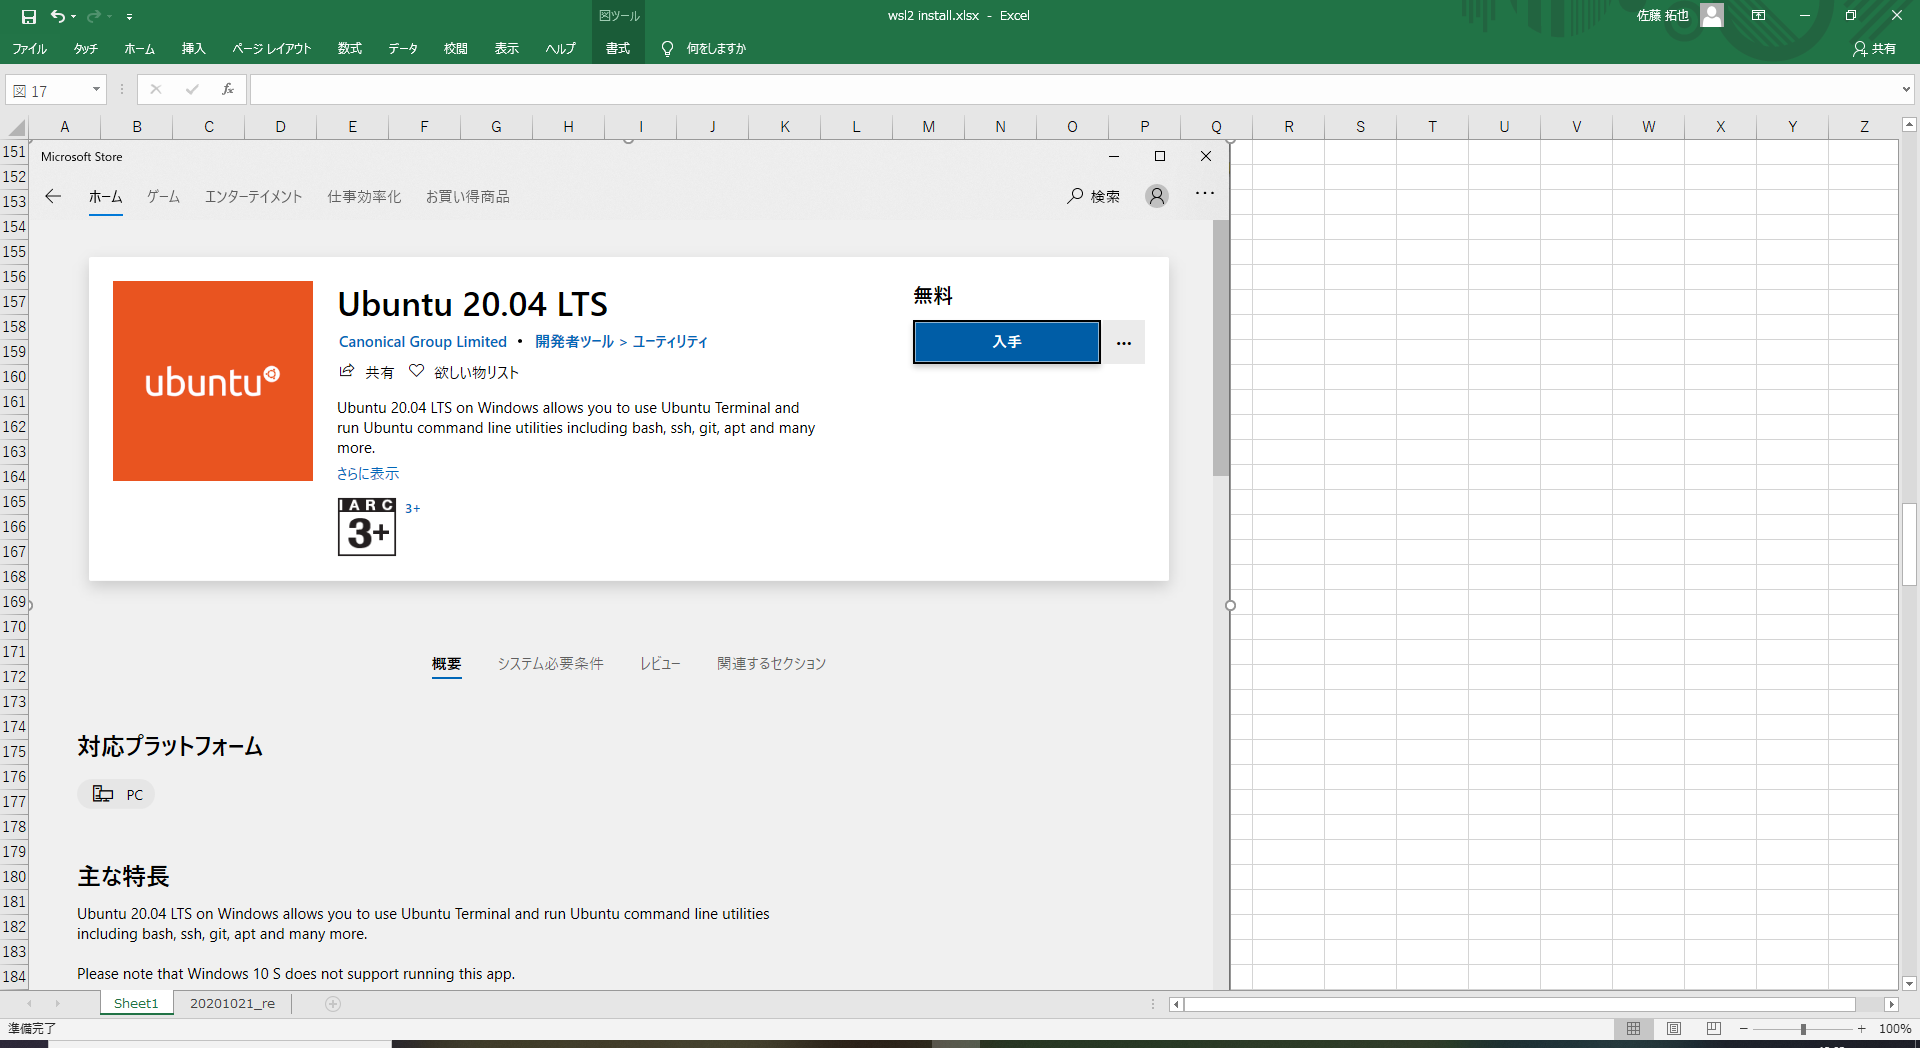Viewport: 1920px width, 1048px height.
Task: Click the zoom slider handle
Action: 1803,1029
